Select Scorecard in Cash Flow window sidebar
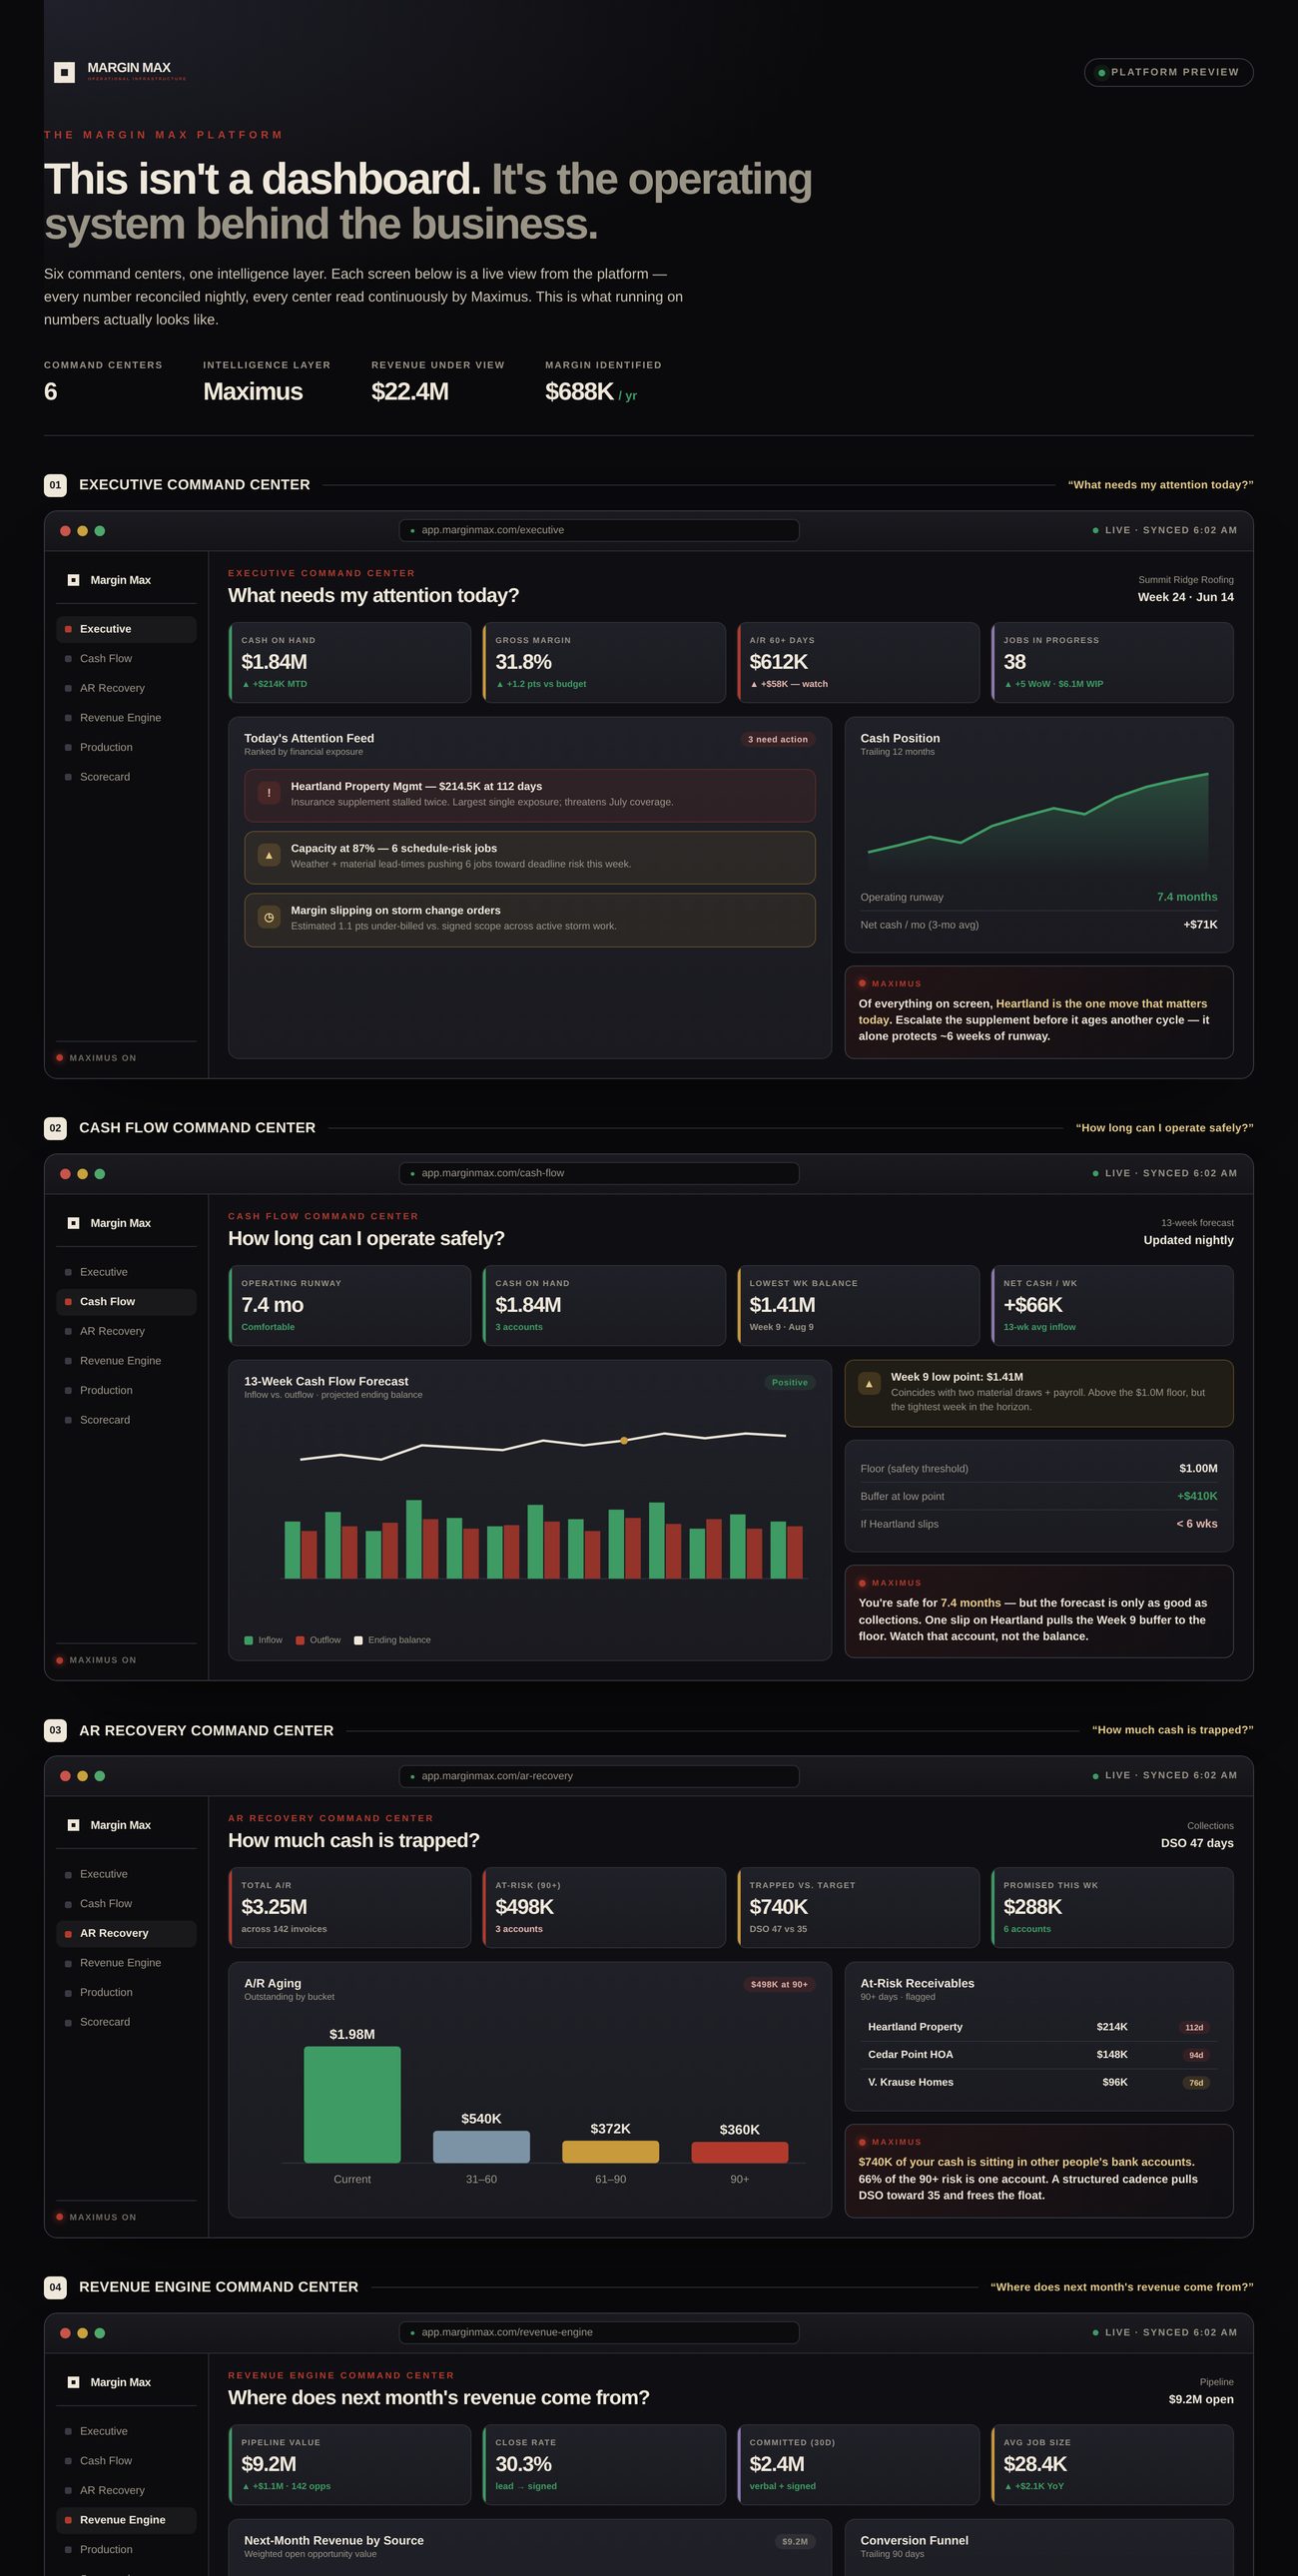Viewport: 1298px width, 2576px height. tap(126, 1420)
